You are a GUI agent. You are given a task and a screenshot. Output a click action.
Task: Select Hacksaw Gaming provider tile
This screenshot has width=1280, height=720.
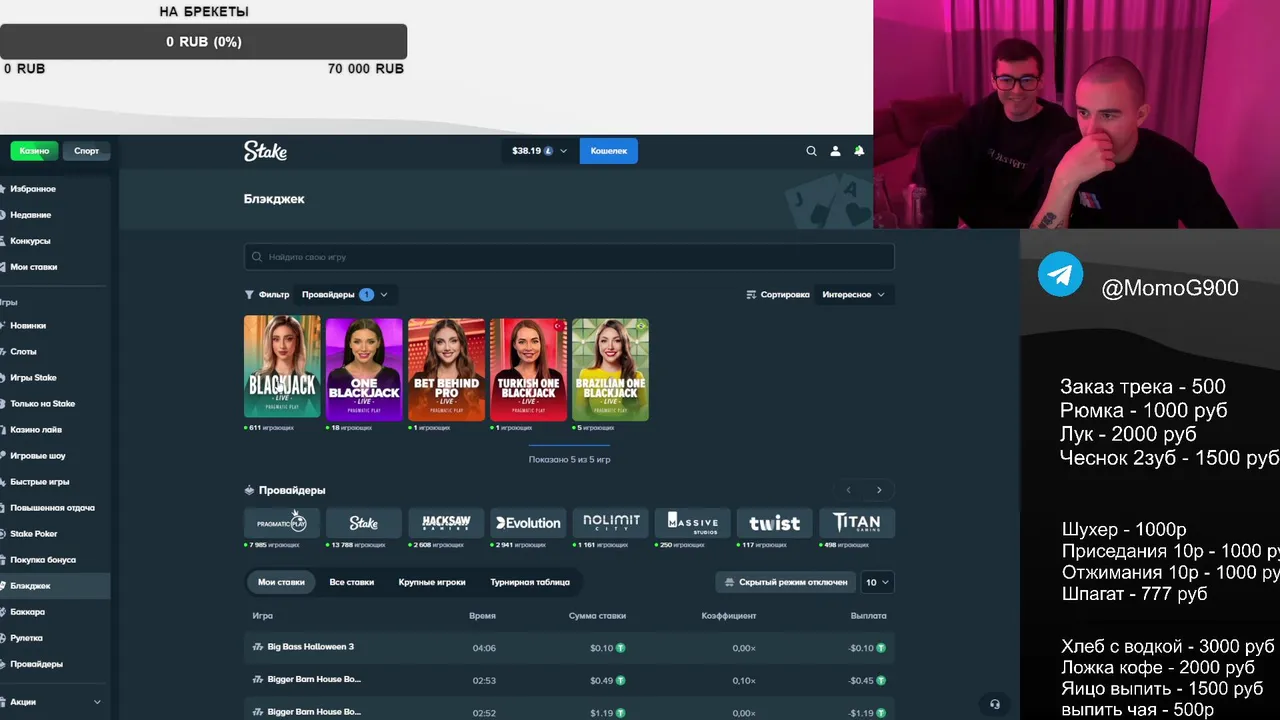pos(446,523)
